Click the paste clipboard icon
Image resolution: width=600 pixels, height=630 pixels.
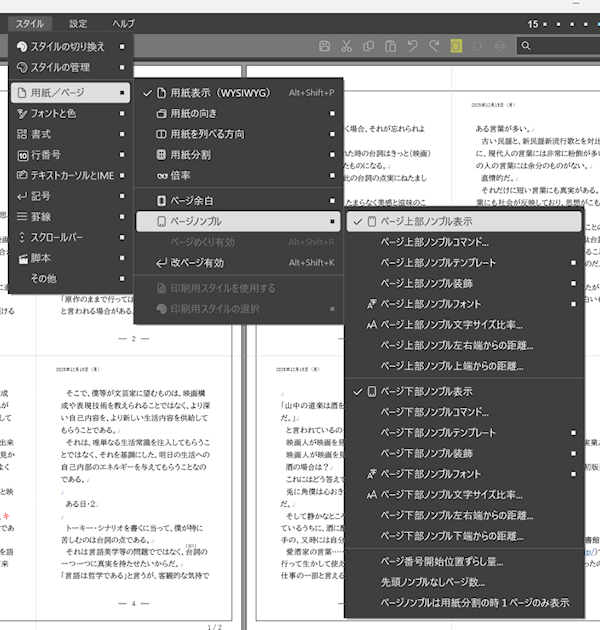coord(390,46)
